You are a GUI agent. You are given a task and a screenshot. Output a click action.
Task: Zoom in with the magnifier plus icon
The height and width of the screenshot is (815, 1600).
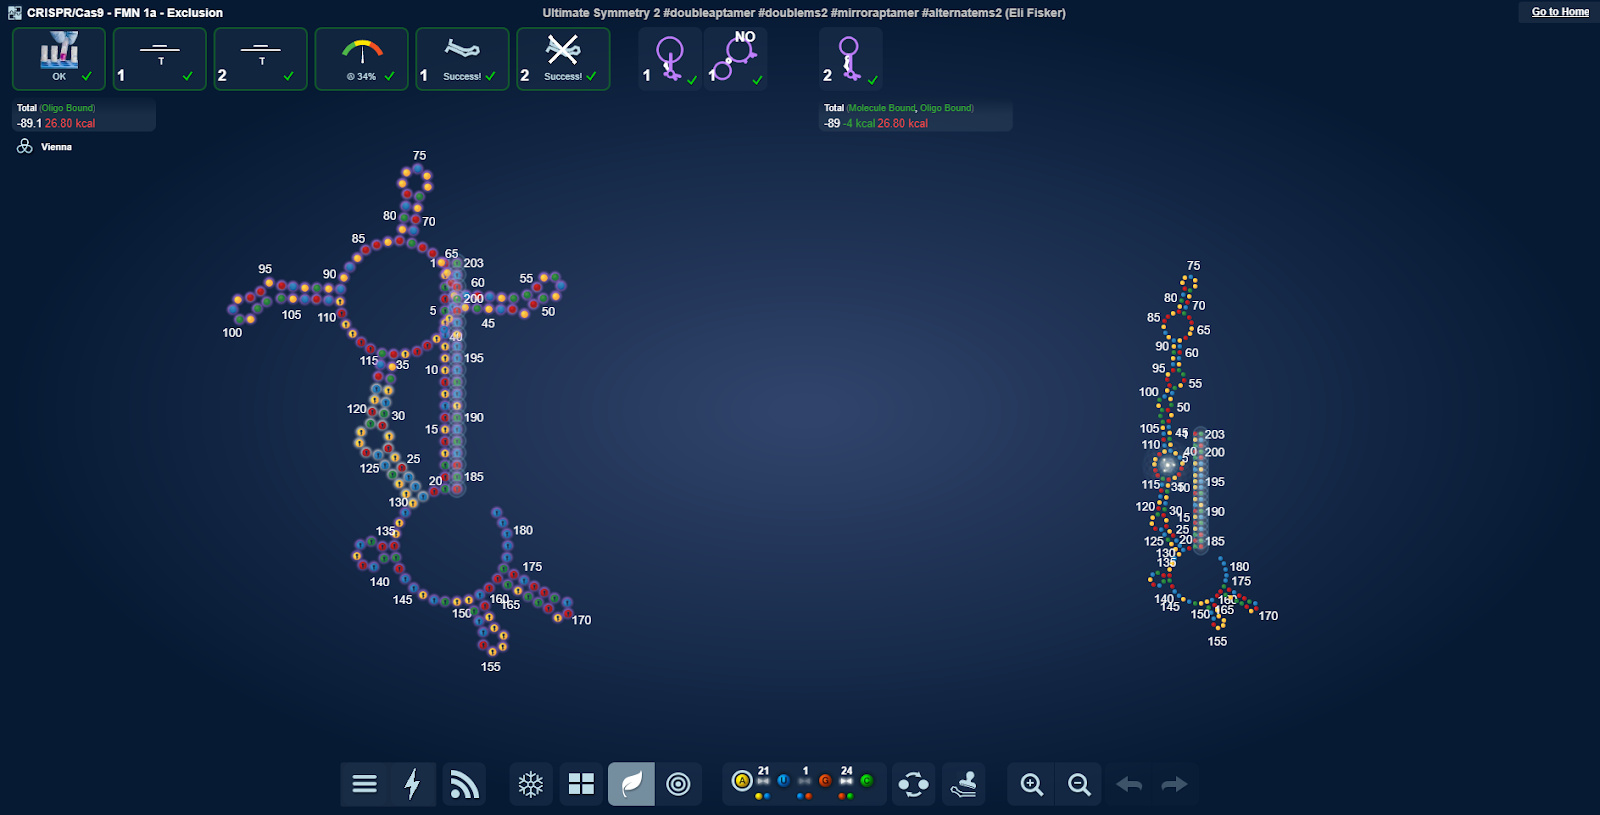[1032, 784]
